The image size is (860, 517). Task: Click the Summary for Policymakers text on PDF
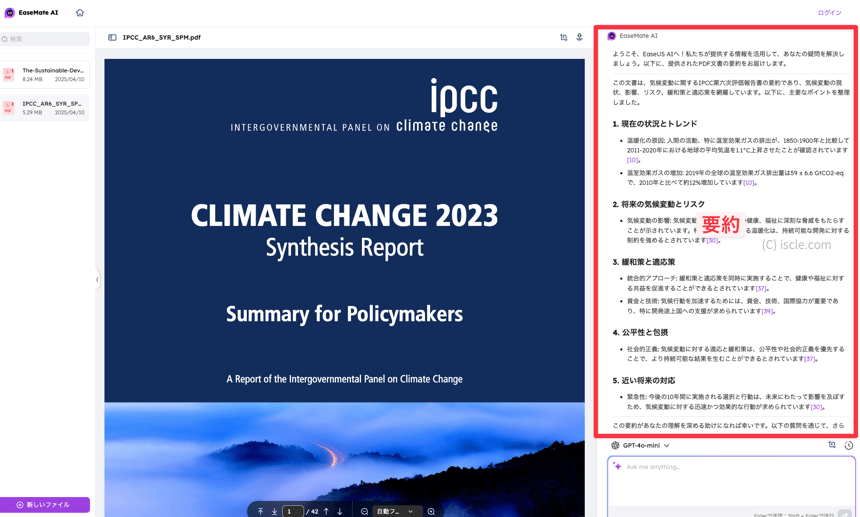tap(344, 314)
